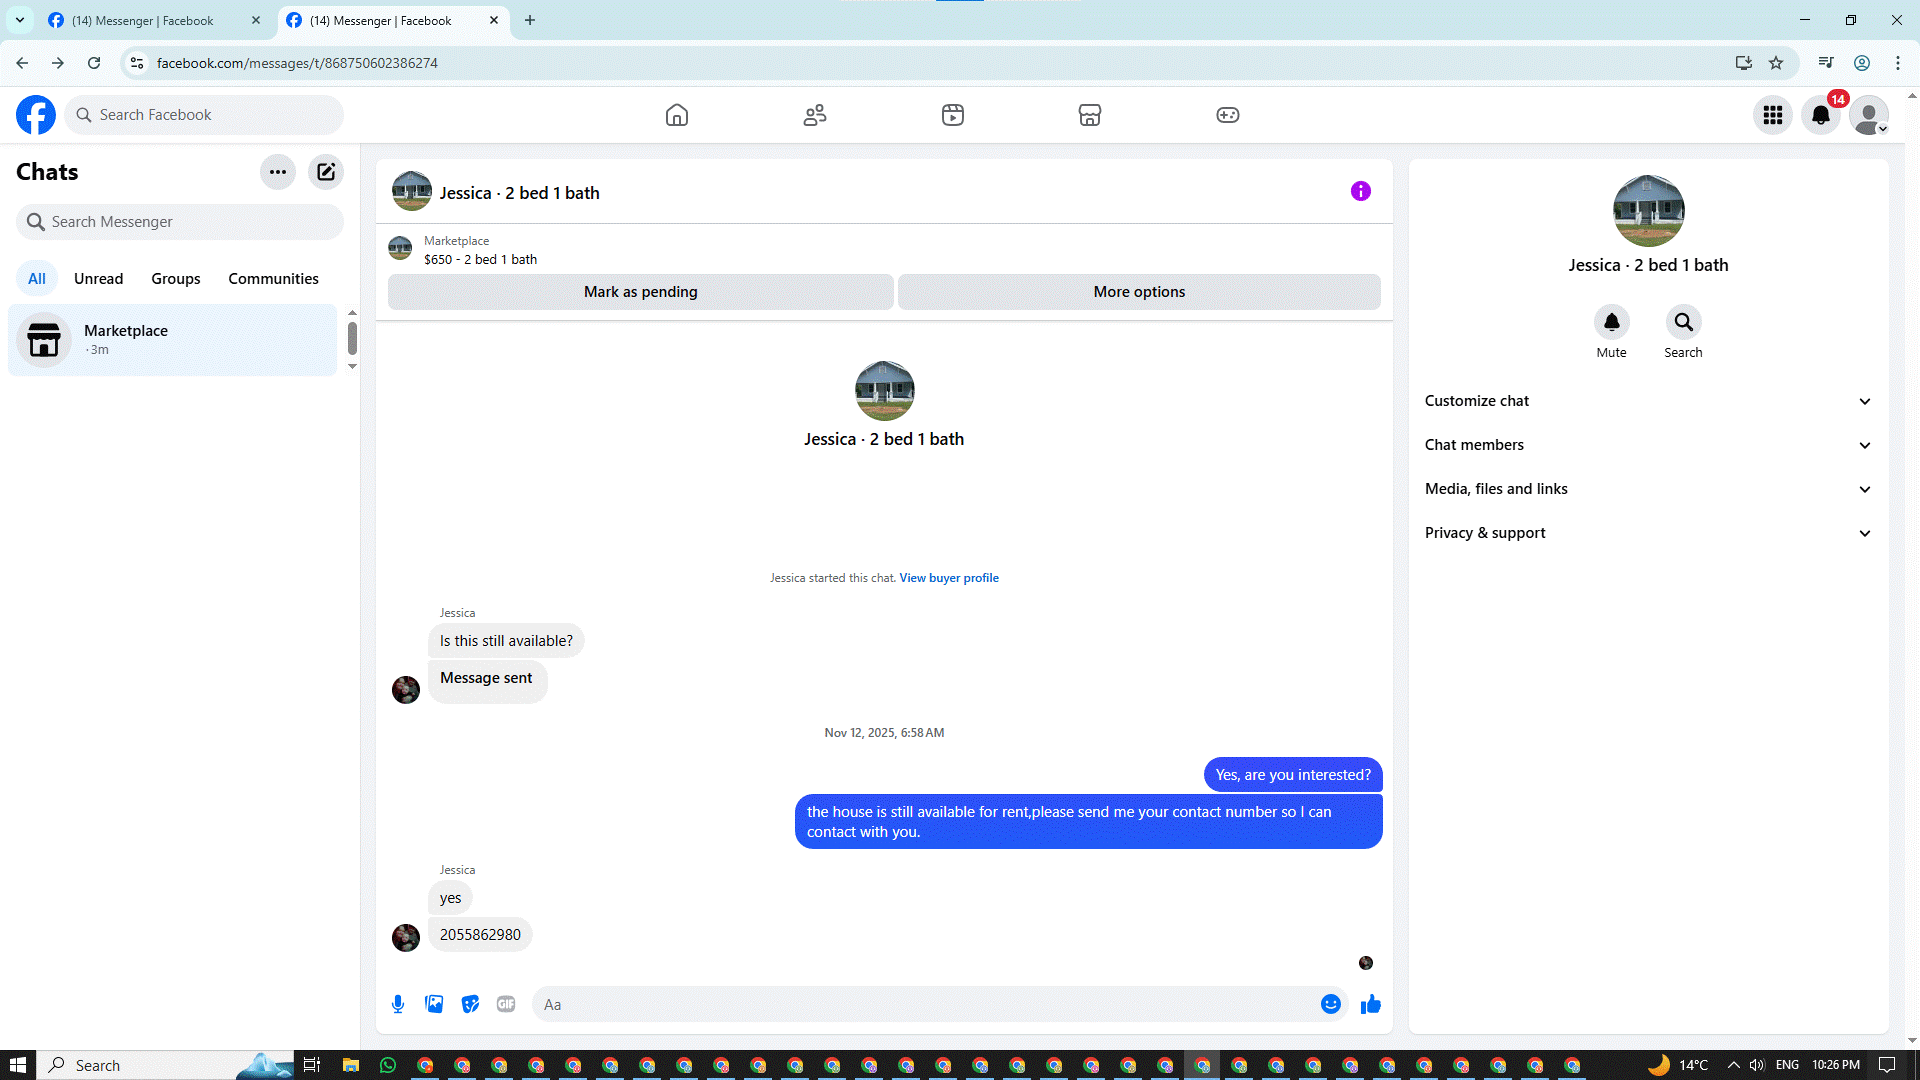
Task: Open the emoji picker icon
Action: (1331, 1004)
